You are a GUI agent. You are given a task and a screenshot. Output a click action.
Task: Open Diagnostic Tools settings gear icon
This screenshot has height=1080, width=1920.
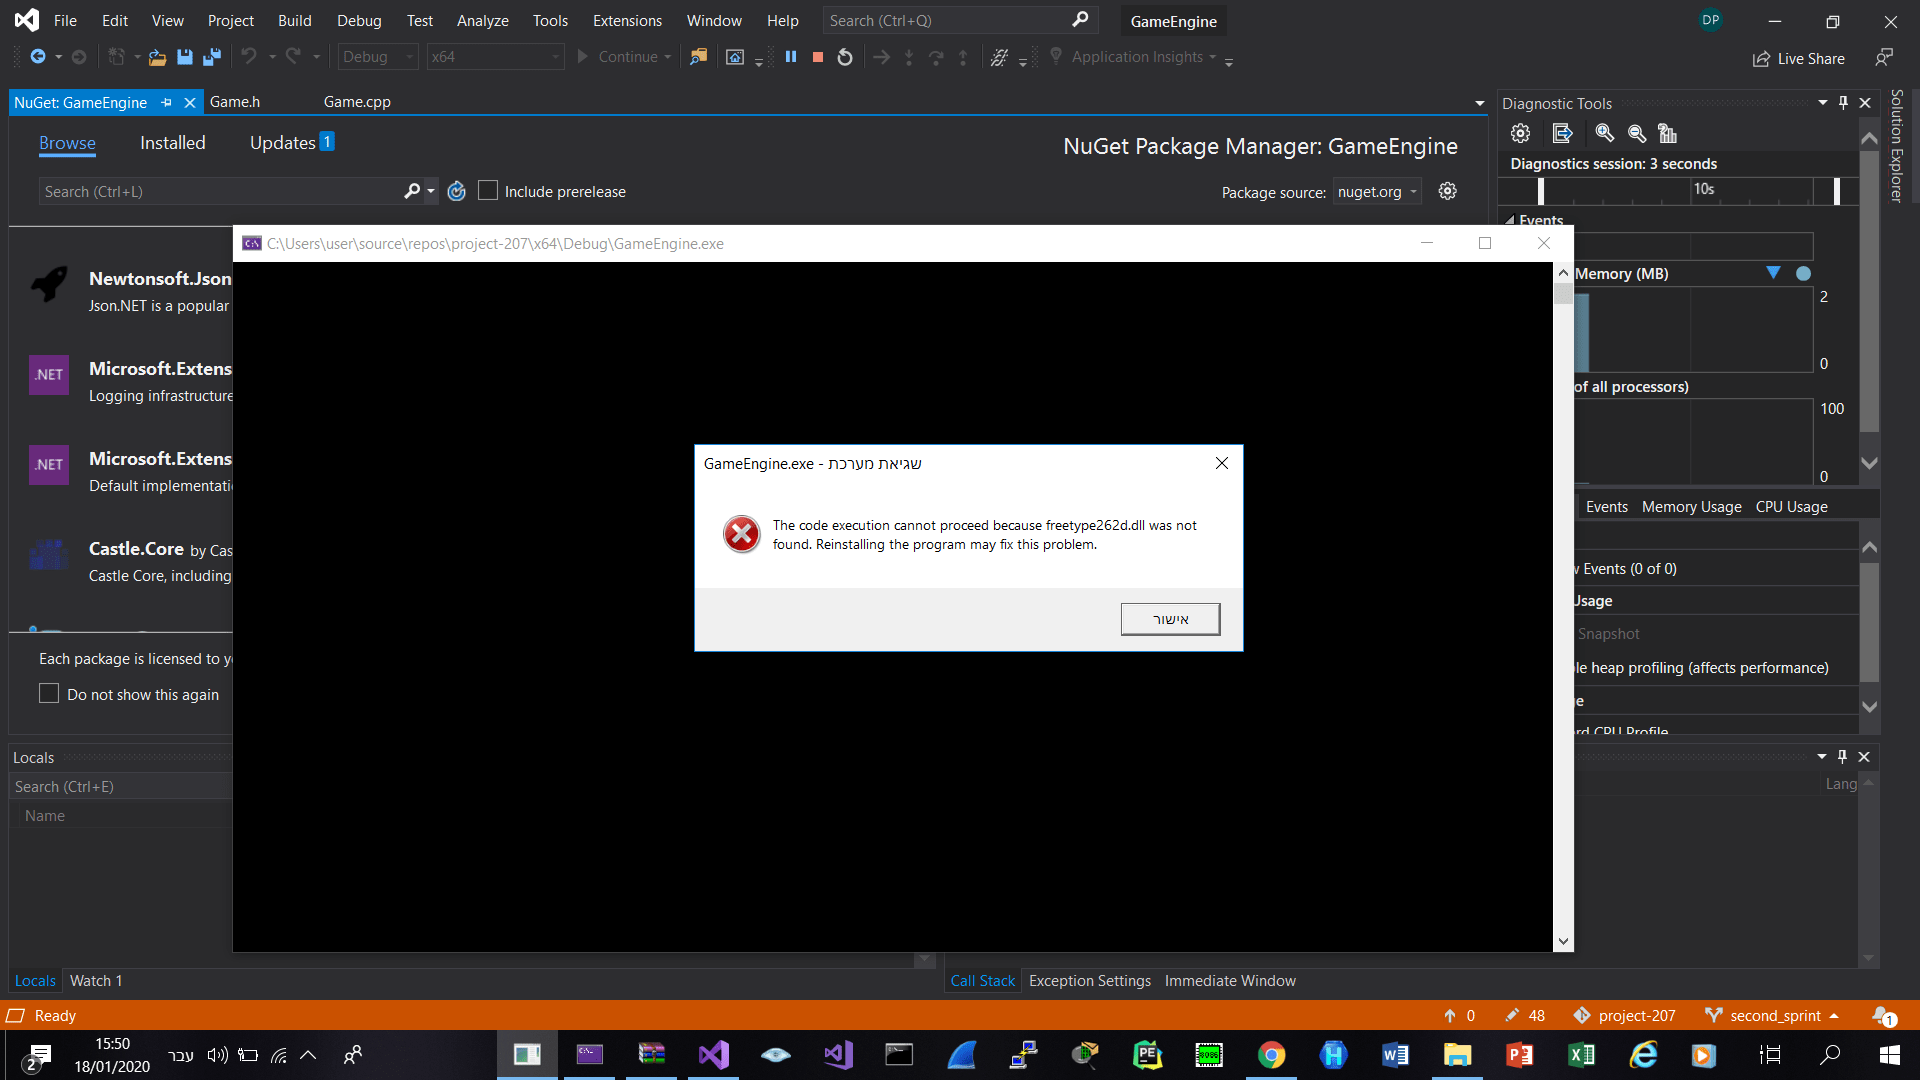click(x=1520, y=133)
